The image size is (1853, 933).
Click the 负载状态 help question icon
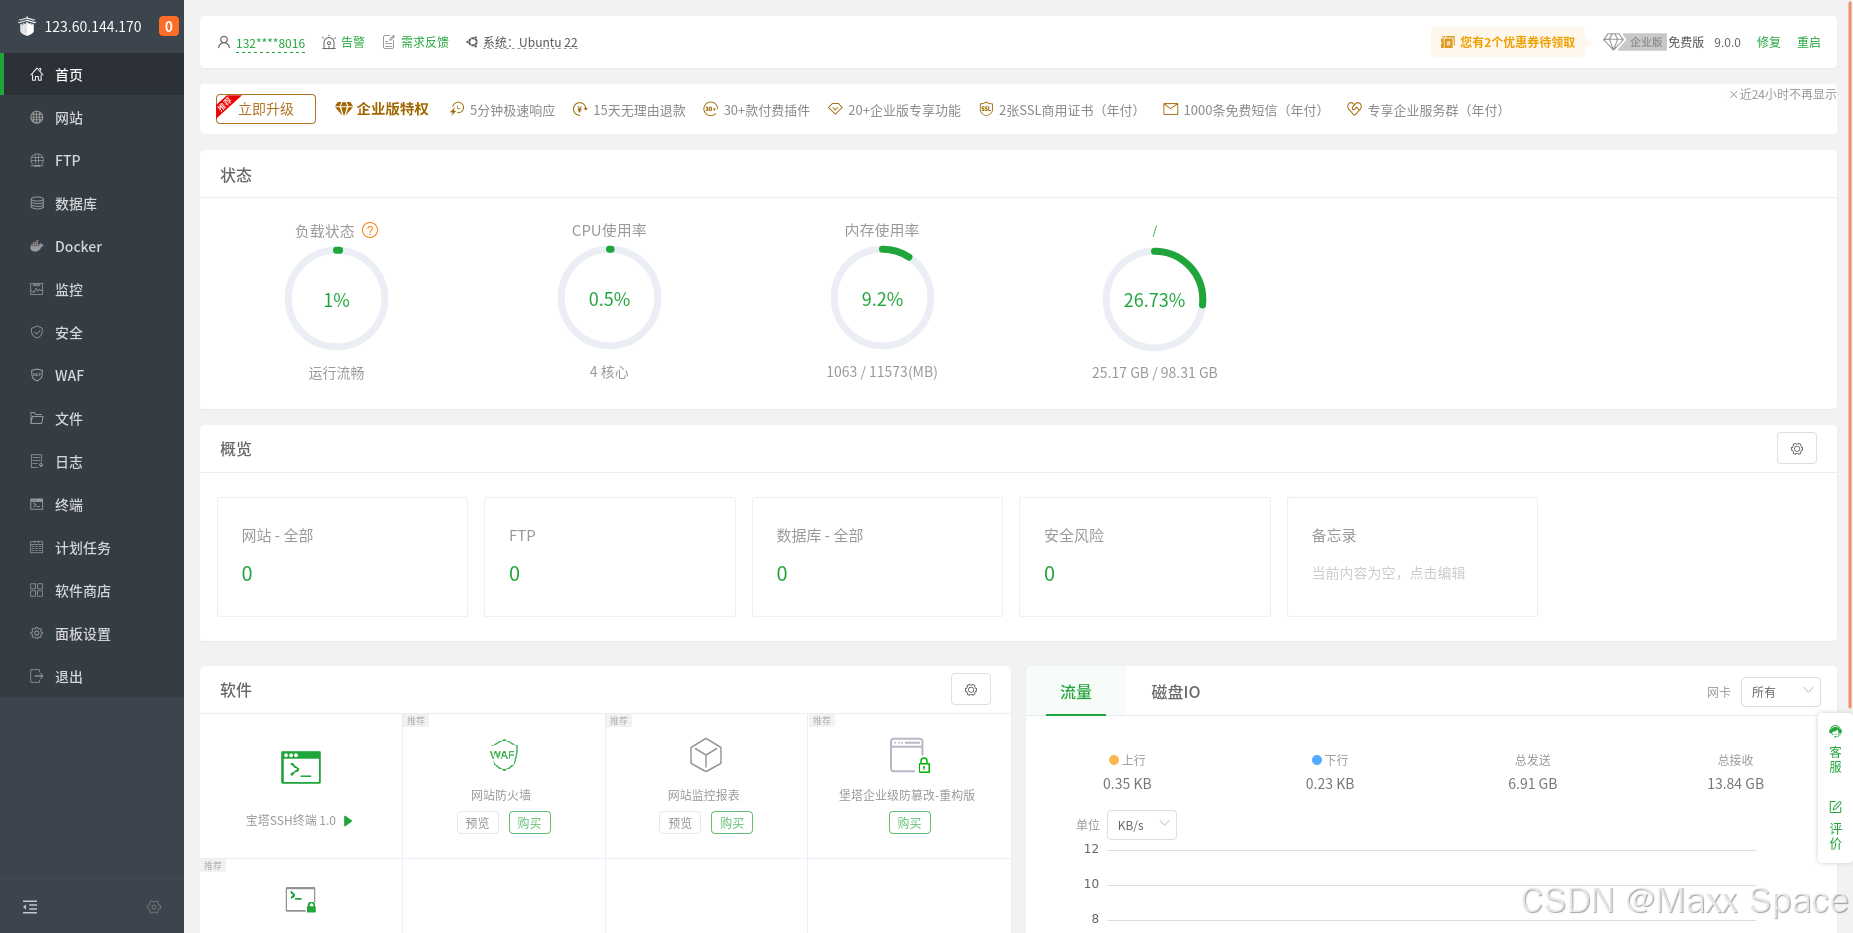coord(370,230)
